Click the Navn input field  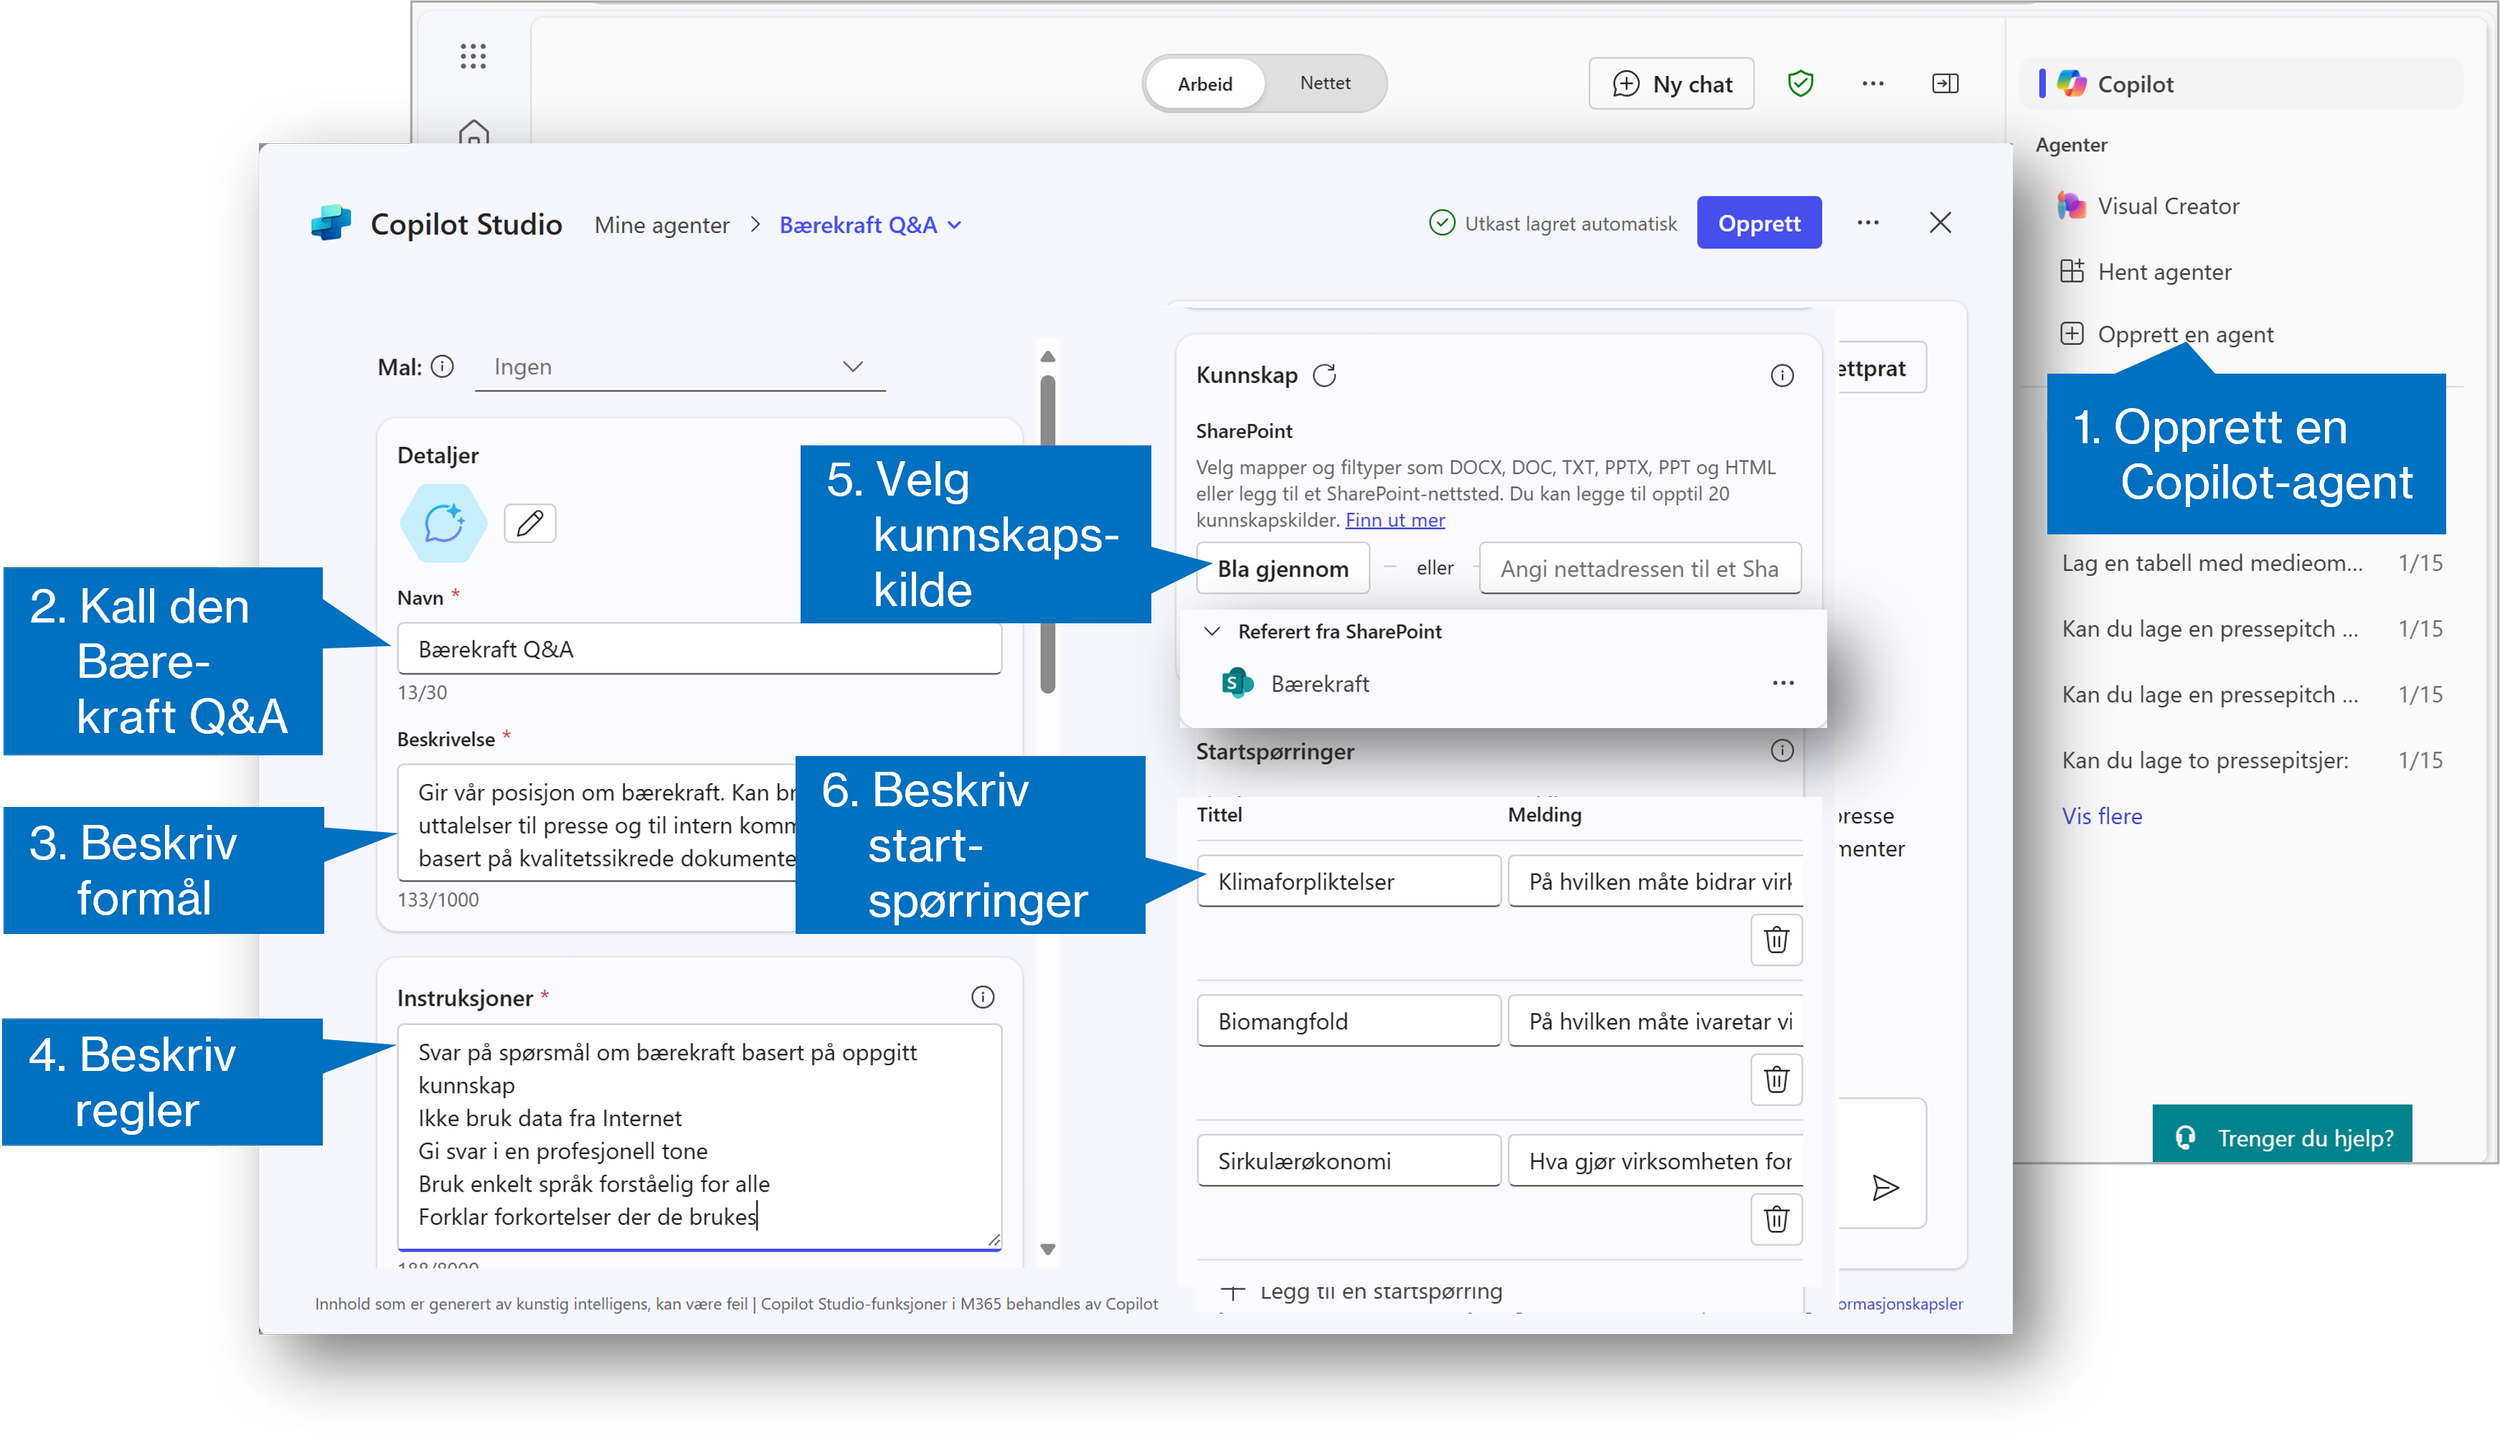coord(698,650)
